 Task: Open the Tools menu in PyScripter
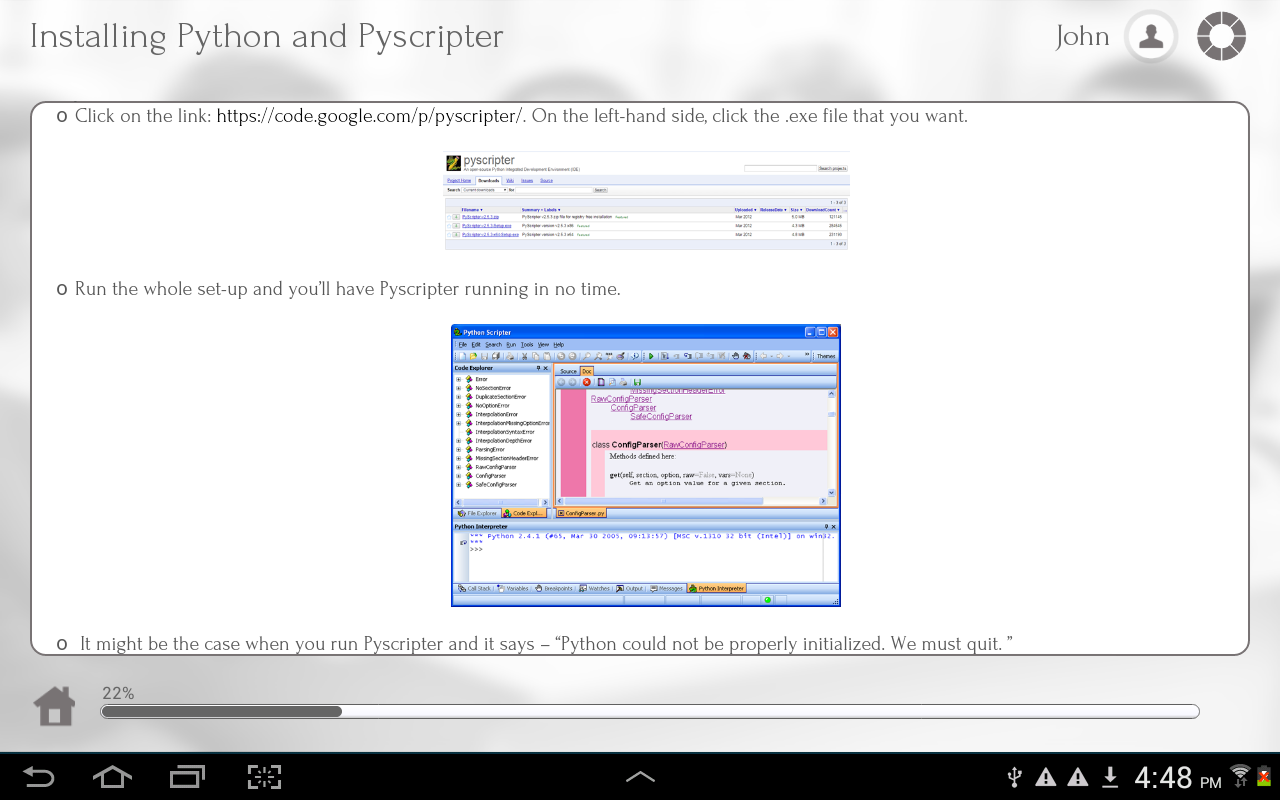click(x=526, y=345)
